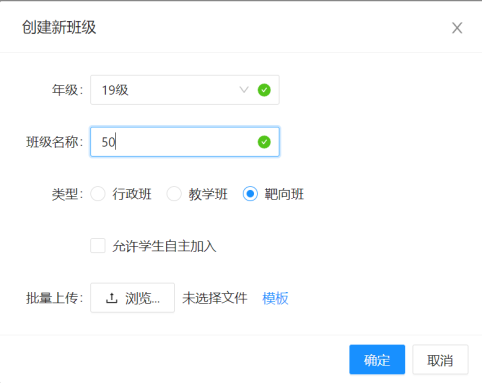
Task: Click the 浏览... upload button
Action: point(132,298)
